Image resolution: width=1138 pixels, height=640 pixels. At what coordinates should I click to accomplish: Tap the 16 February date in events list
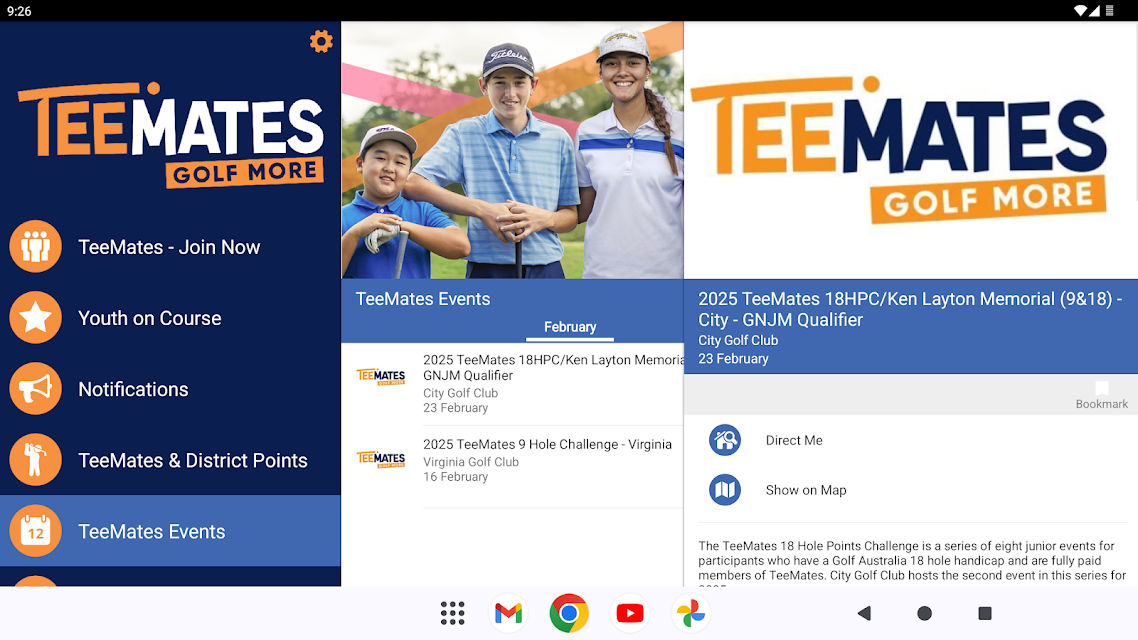click(x=455, y=477)
